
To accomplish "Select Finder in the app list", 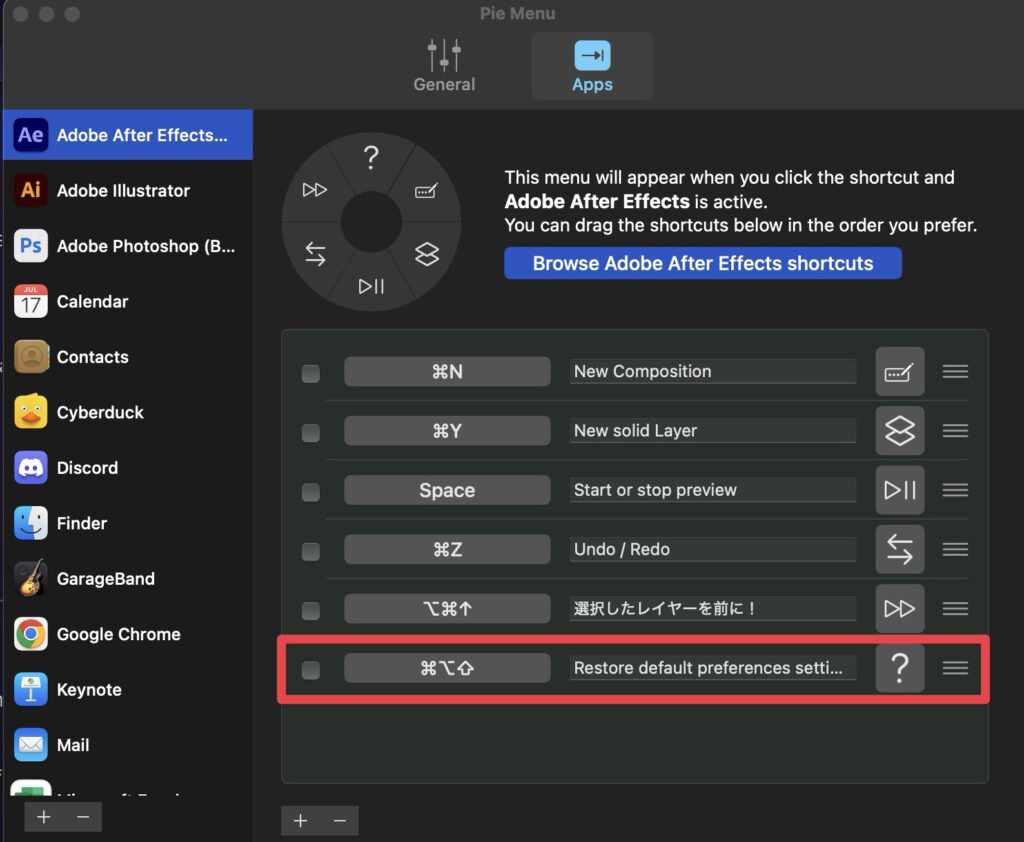I will point(127,523).
